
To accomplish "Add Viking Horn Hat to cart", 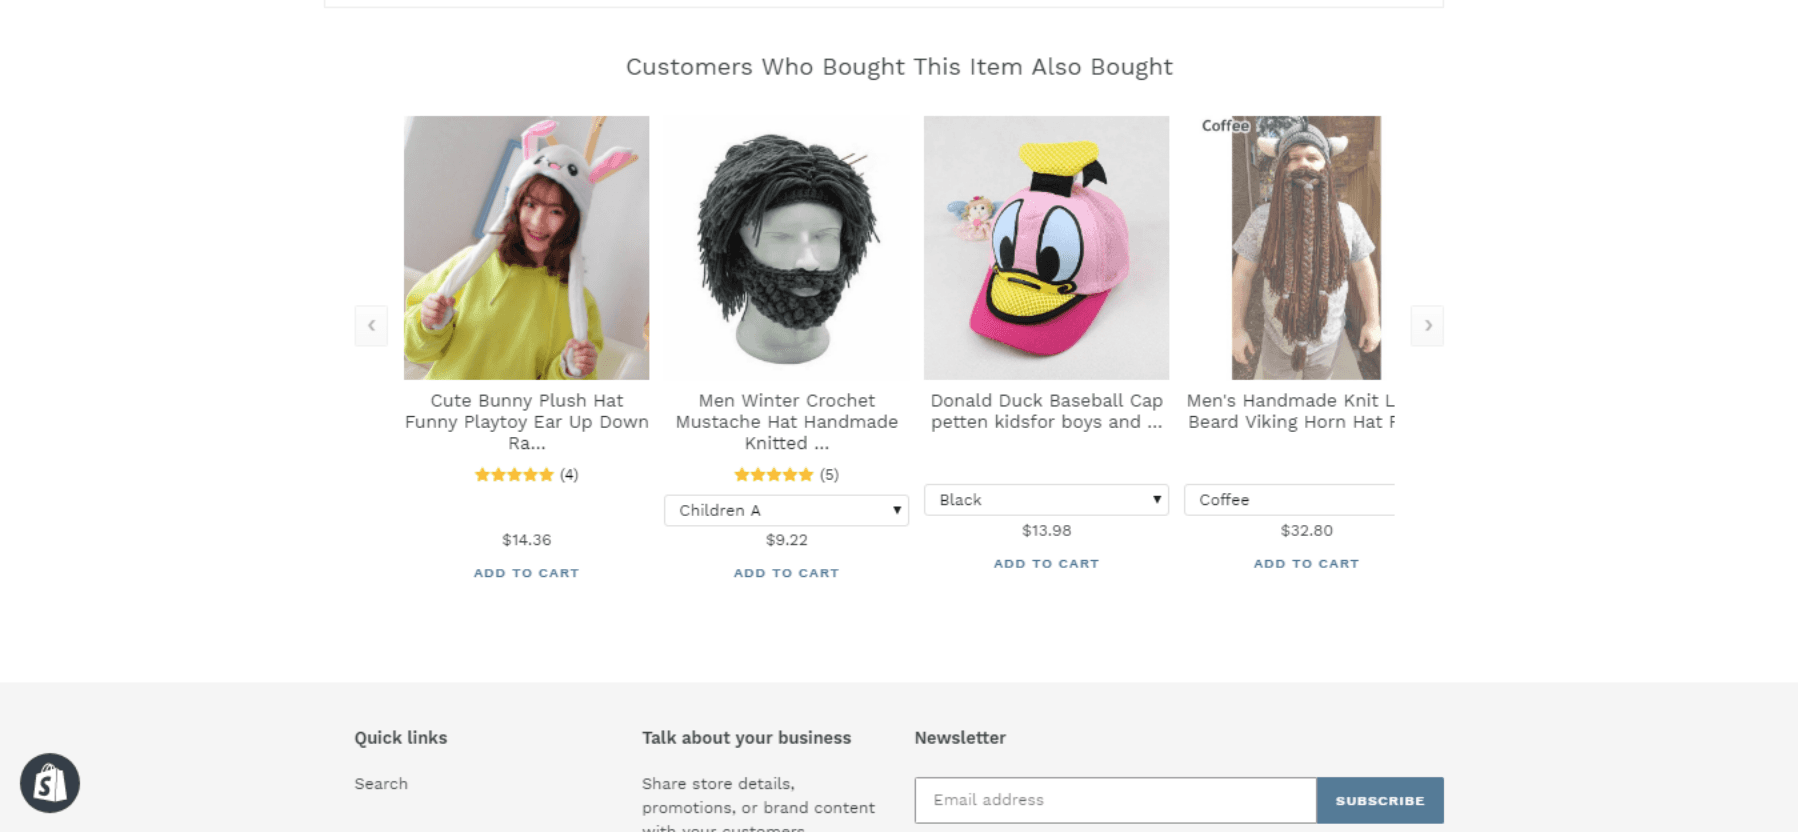I will tap(1306, 564).
